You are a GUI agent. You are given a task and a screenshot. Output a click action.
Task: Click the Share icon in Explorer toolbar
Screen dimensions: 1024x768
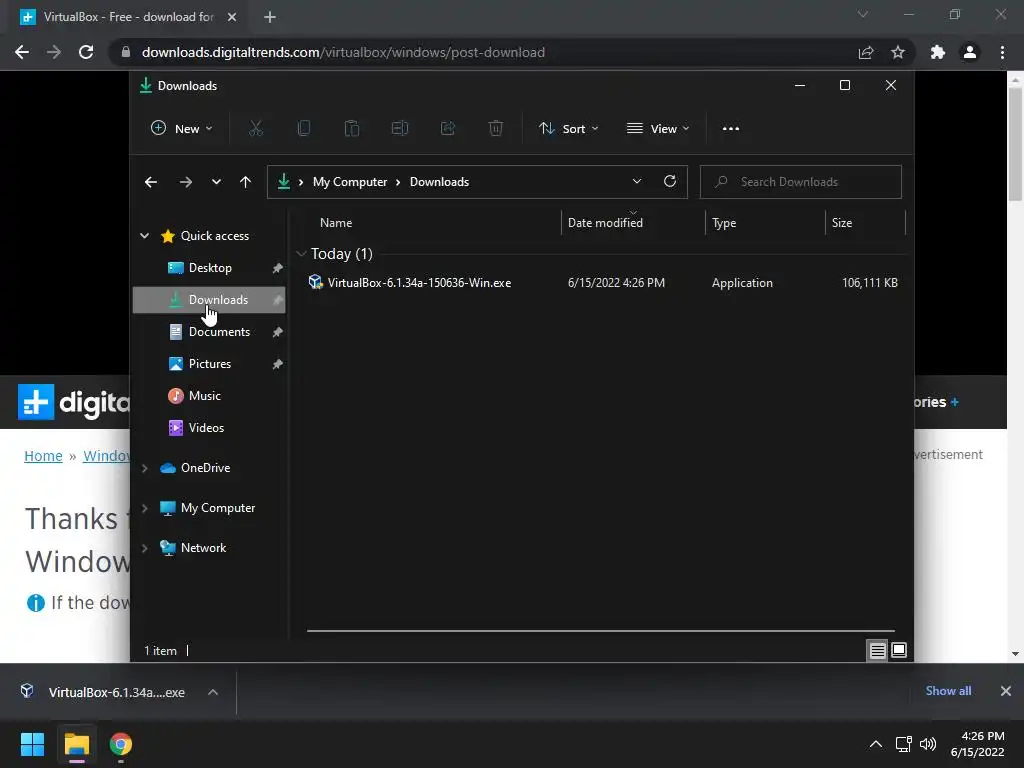[448, 129]
